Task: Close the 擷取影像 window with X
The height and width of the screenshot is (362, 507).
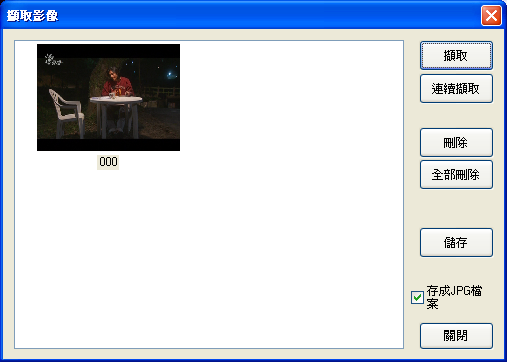Action: (x=491, y=15)
